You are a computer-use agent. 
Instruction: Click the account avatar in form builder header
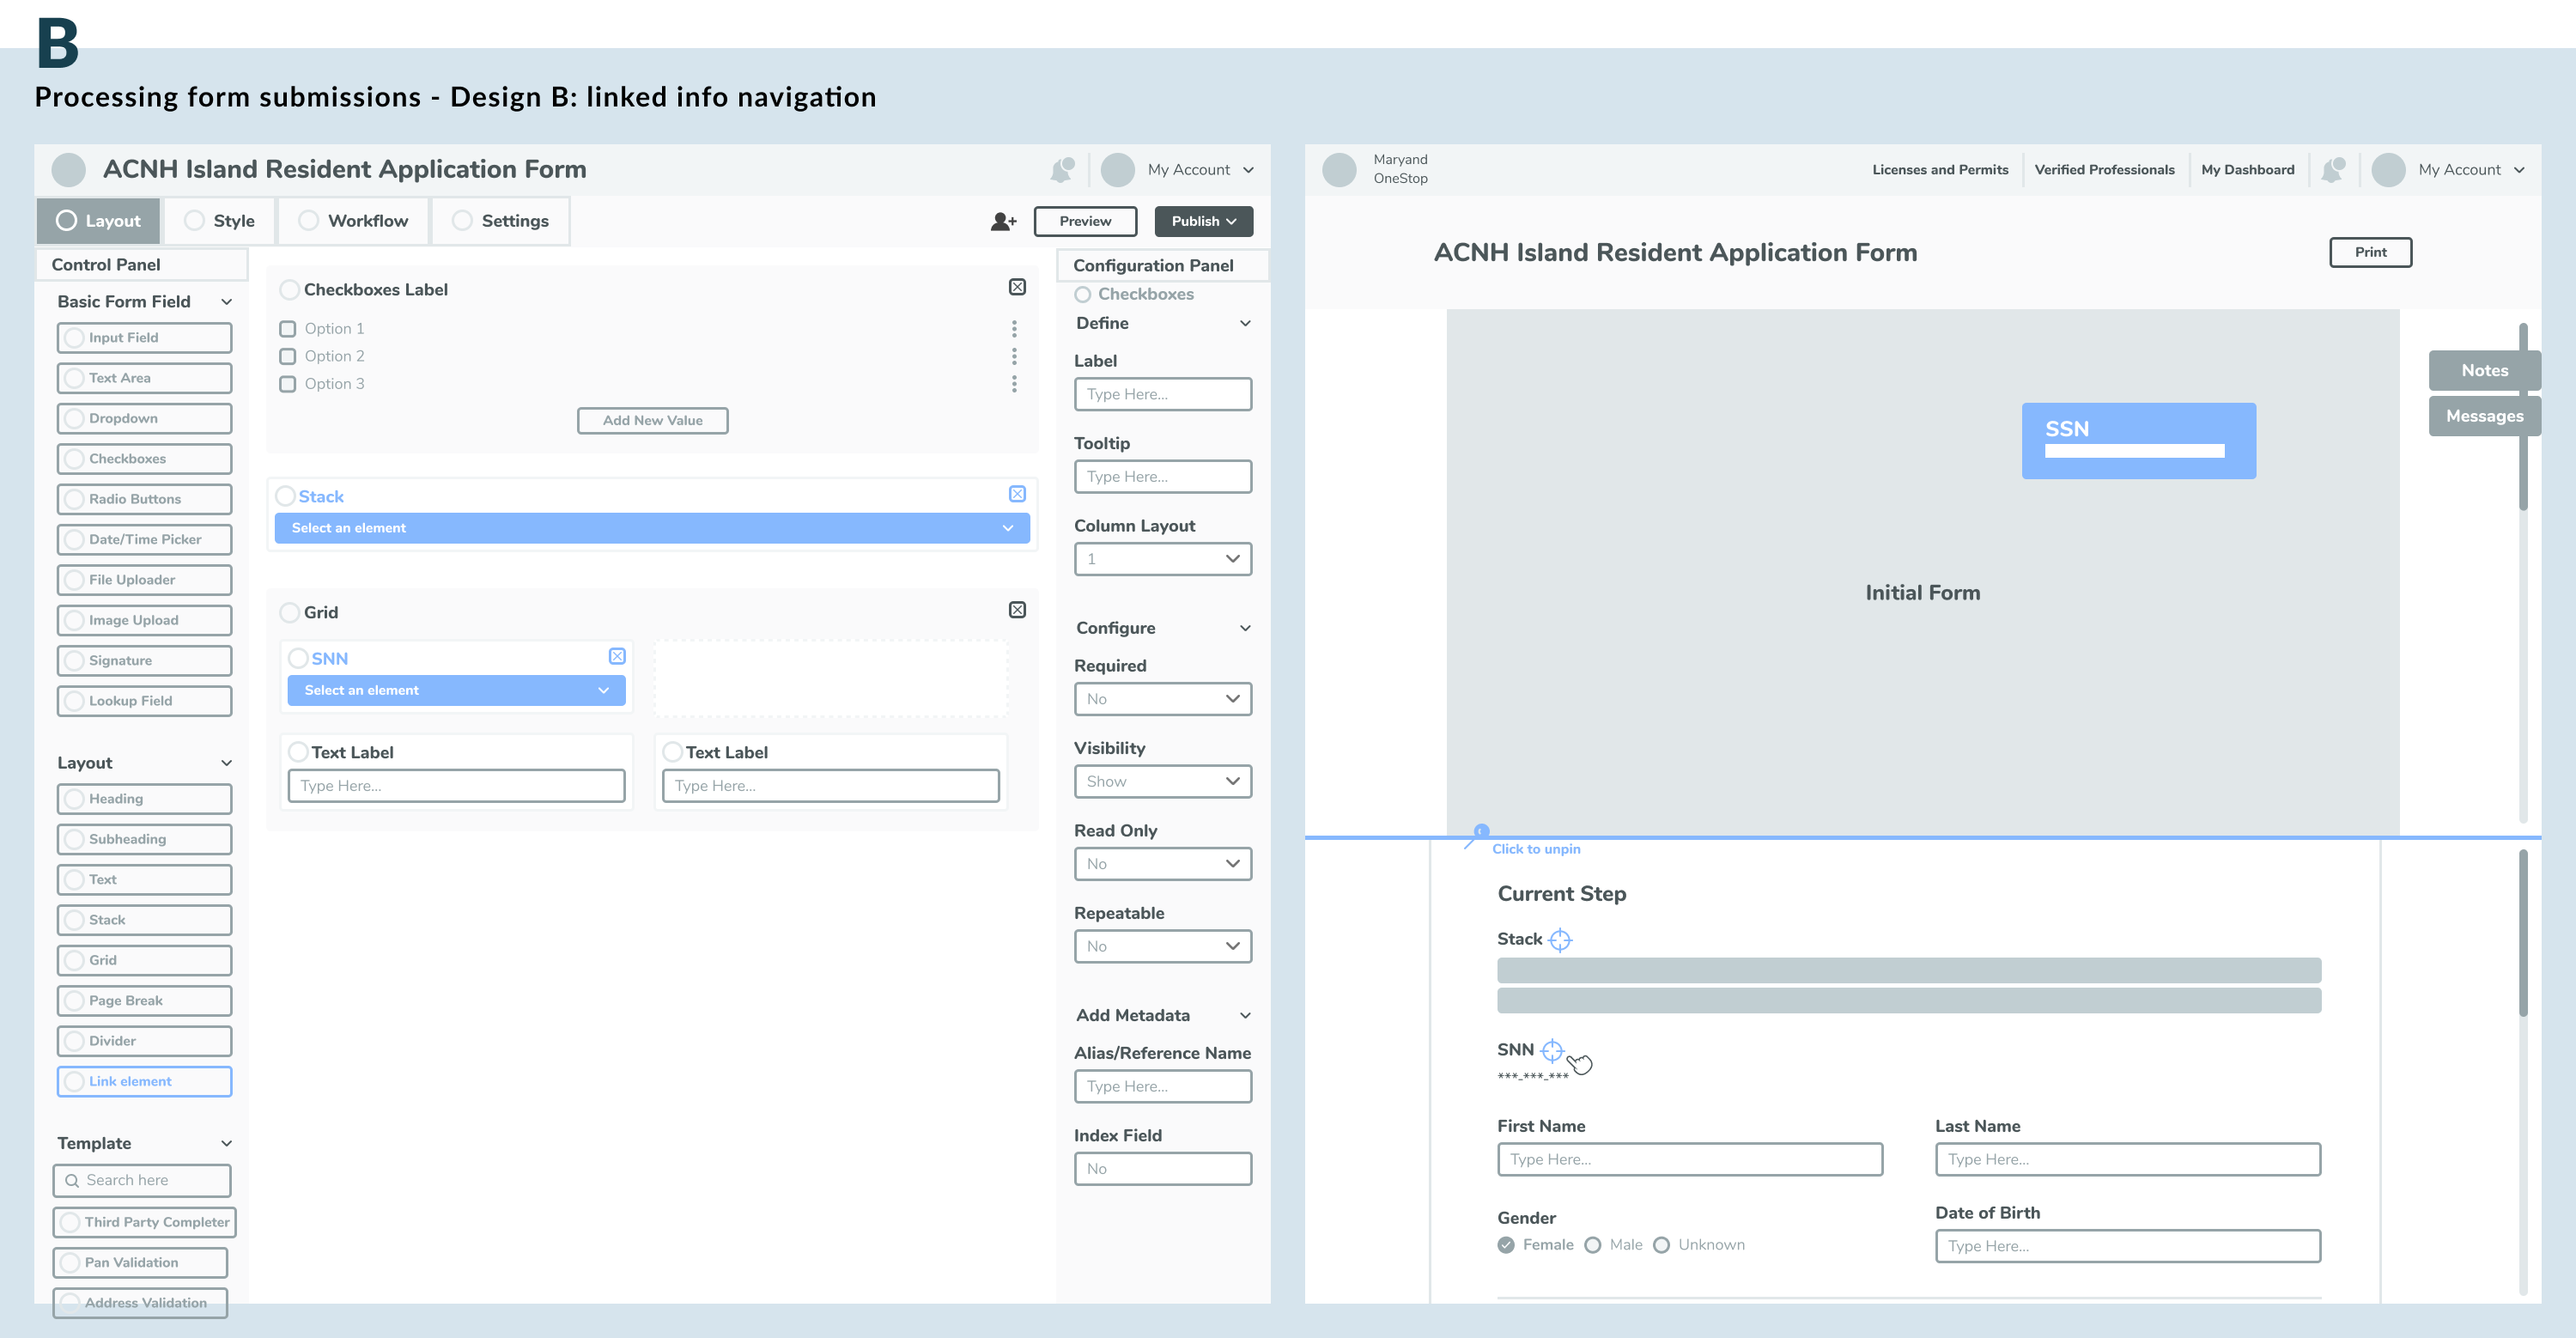1118,170
